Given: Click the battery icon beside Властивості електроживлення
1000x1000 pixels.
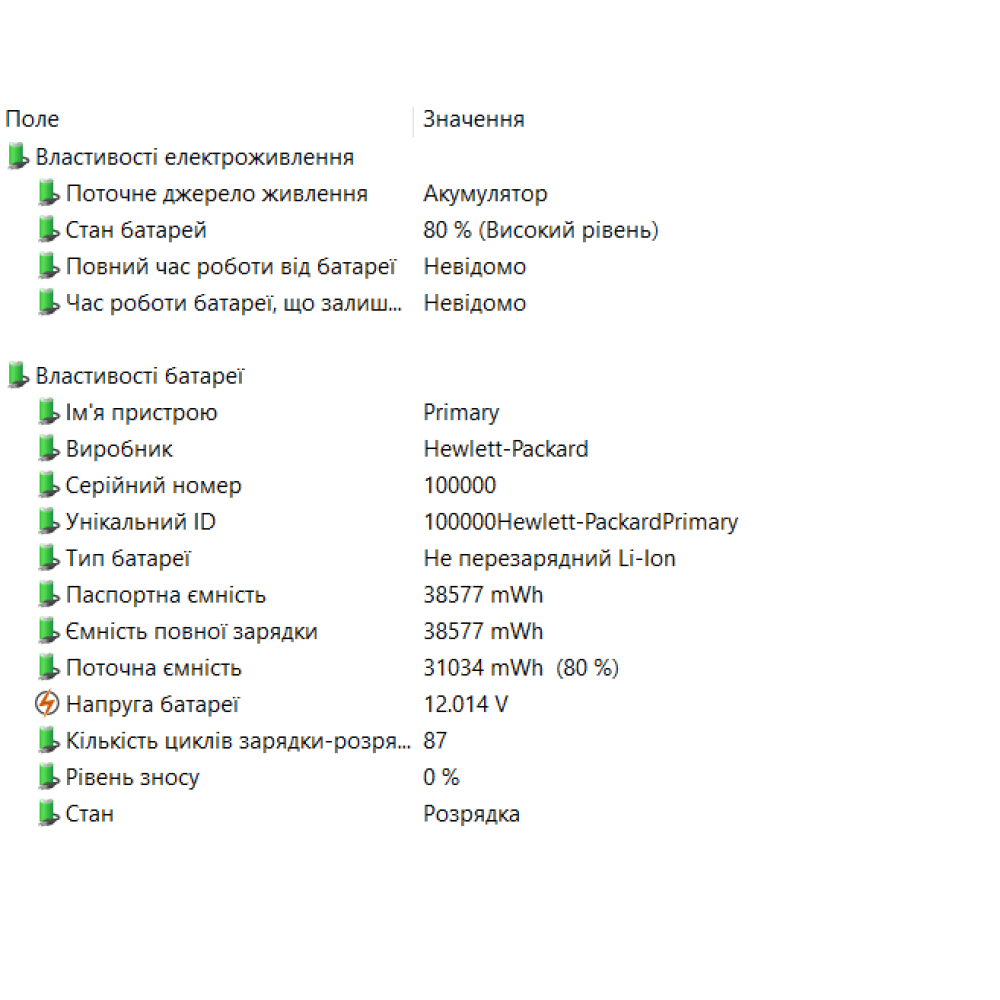Looking at the screenshot, I should click(x=17, y=157).
